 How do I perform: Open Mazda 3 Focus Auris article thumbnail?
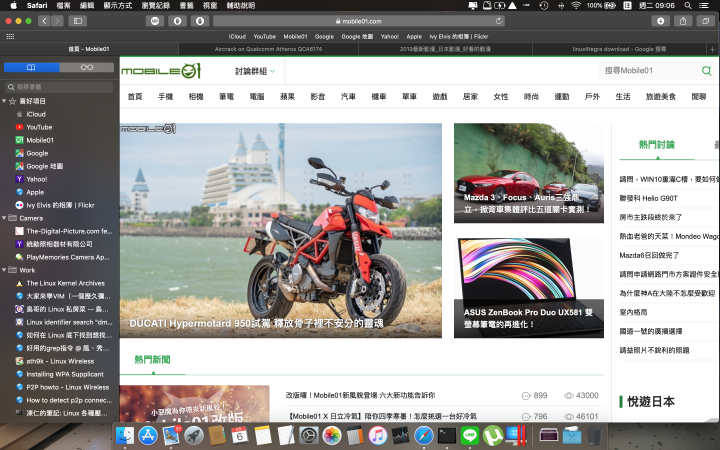[x=529, y=173]
